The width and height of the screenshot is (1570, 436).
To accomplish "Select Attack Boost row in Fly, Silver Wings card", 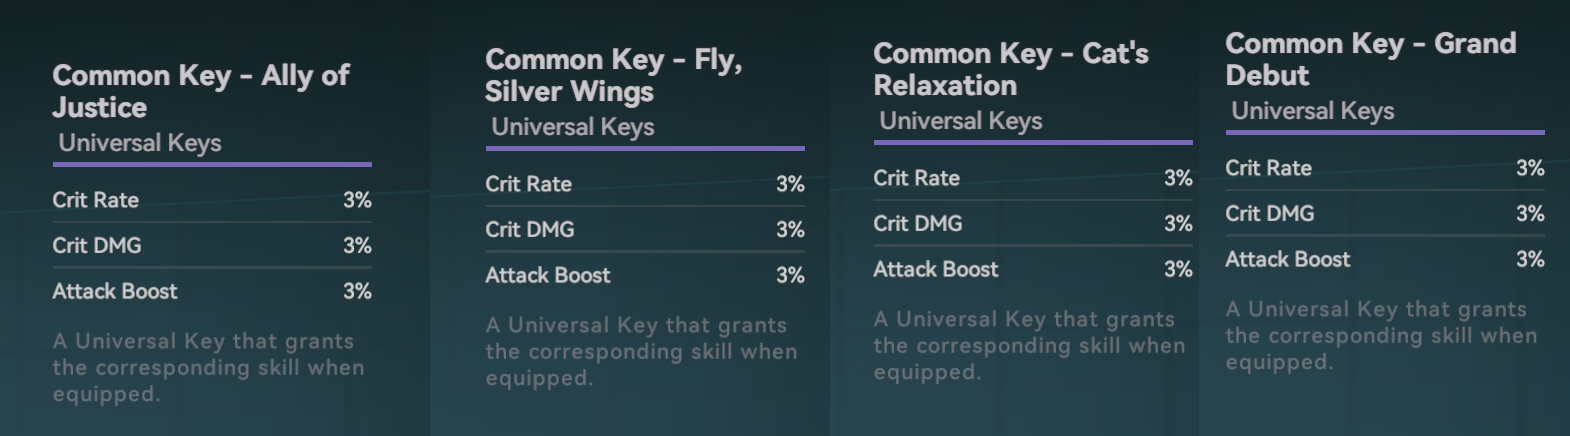I will coord(645,275).
